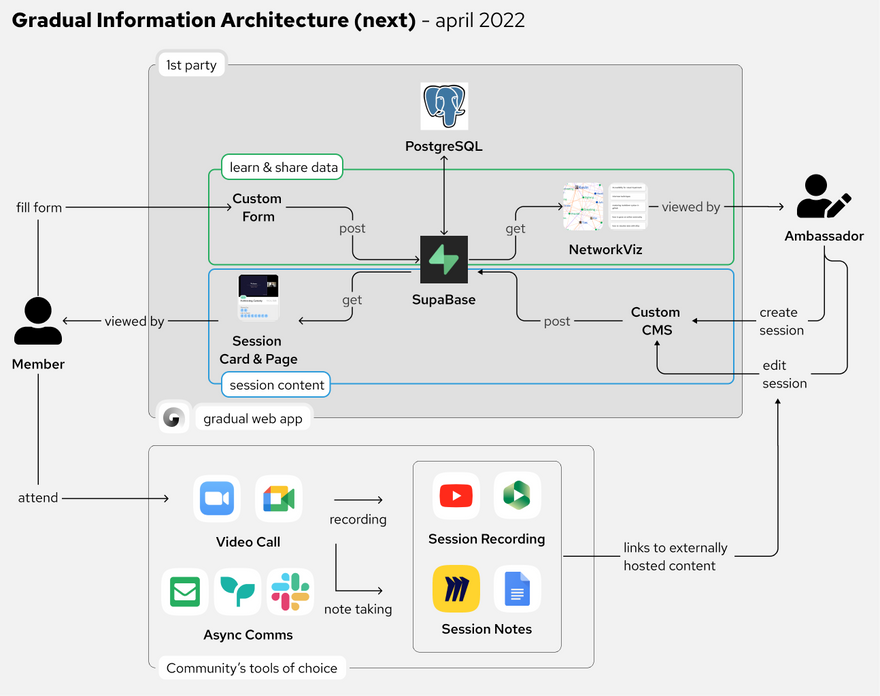
Task: Click the green Microsoft Stream icon
Action: coord(517,496)
